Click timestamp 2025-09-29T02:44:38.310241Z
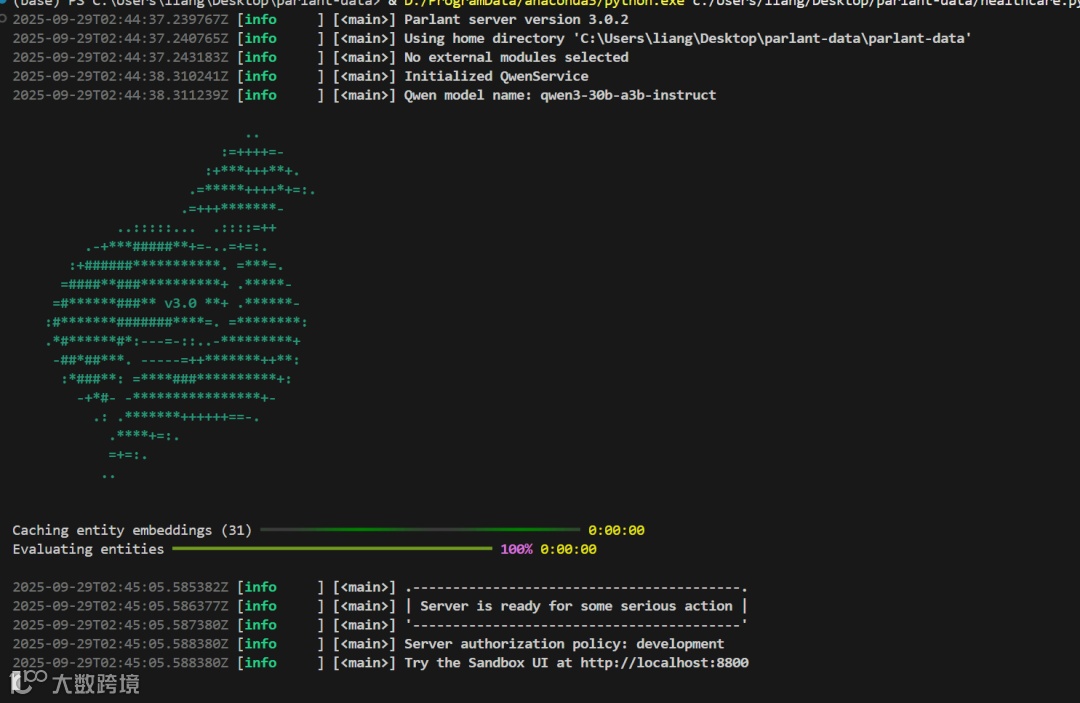 121,76
